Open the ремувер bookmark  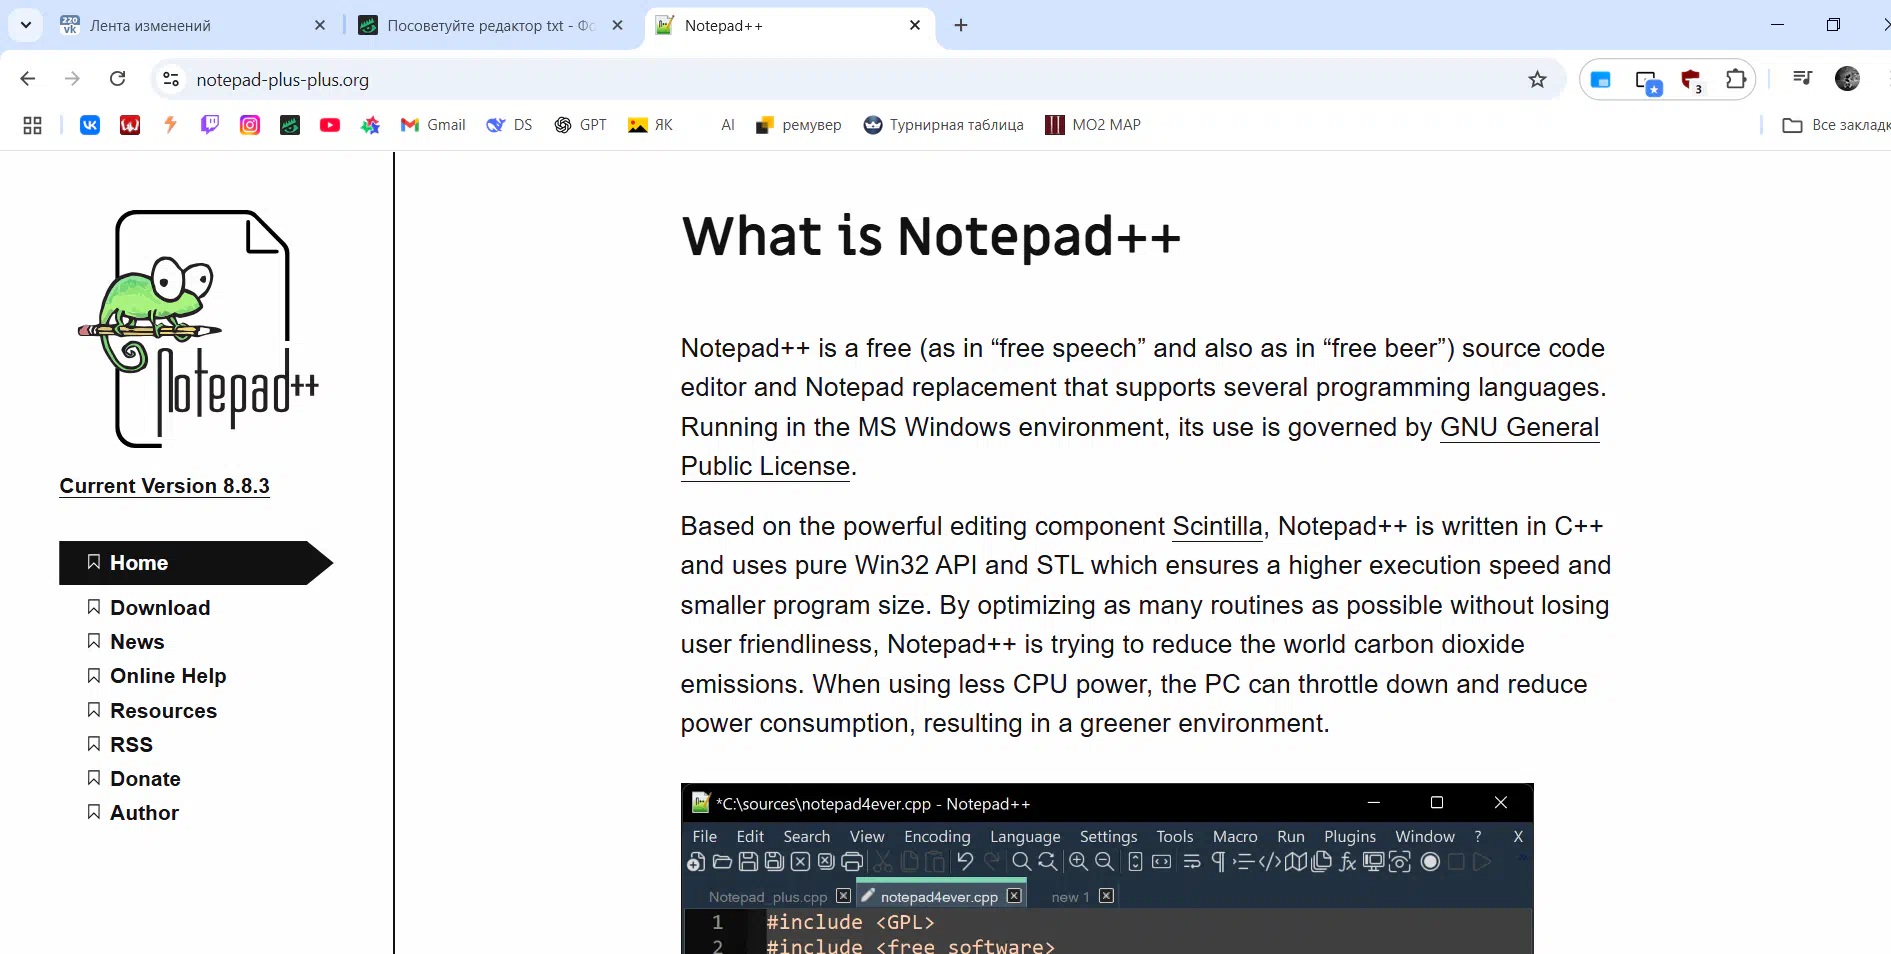[798, 125]
